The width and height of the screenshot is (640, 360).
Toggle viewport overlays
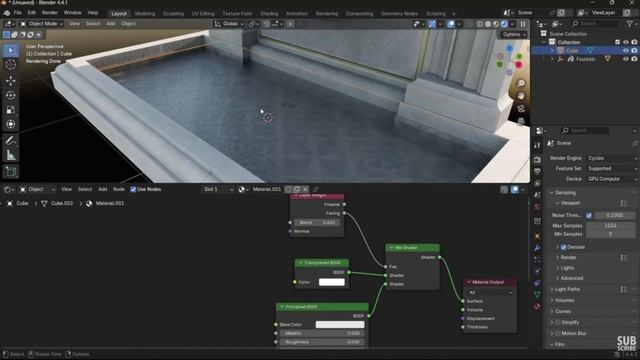click(451, 24)
